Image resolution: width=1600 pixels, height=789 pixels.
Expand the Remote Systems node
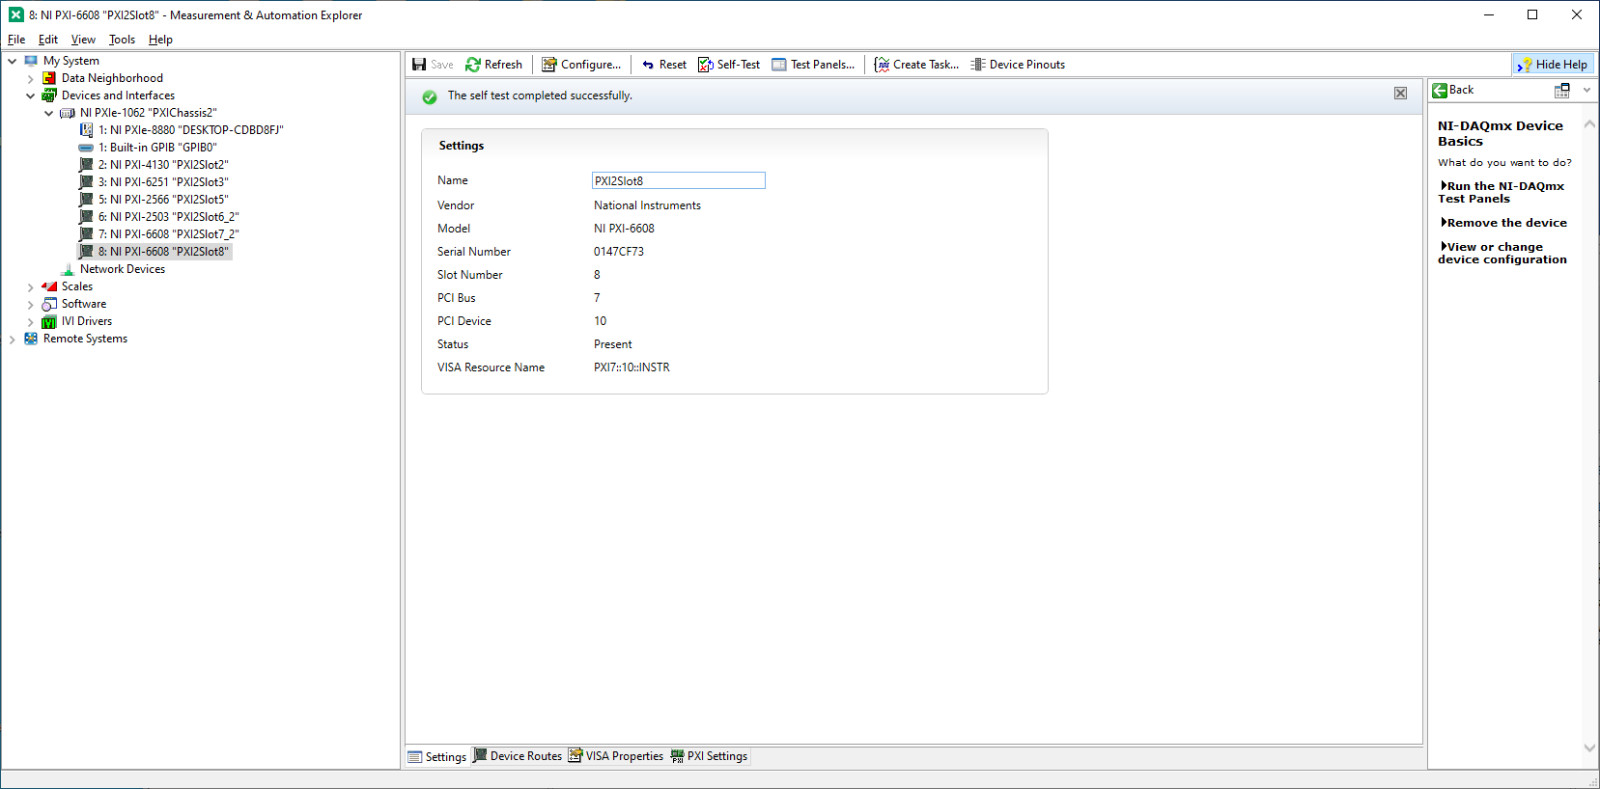[12, 339]
